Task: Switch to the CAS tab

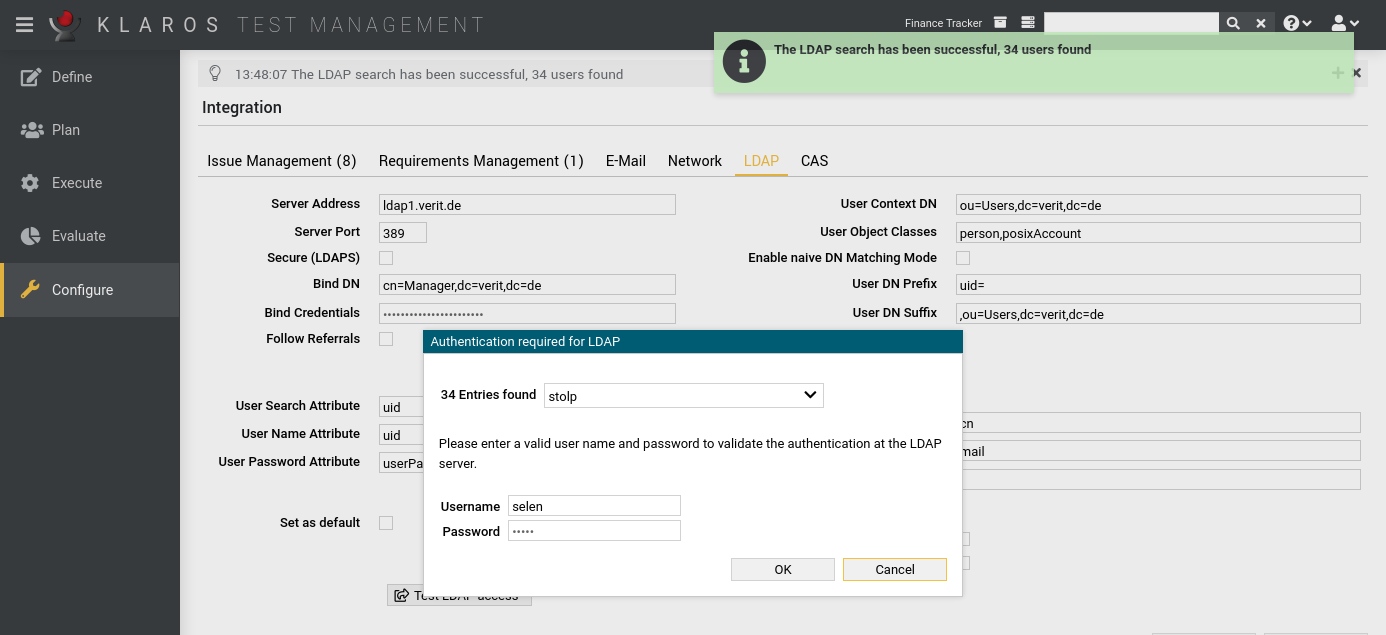Action: [814, 161]
